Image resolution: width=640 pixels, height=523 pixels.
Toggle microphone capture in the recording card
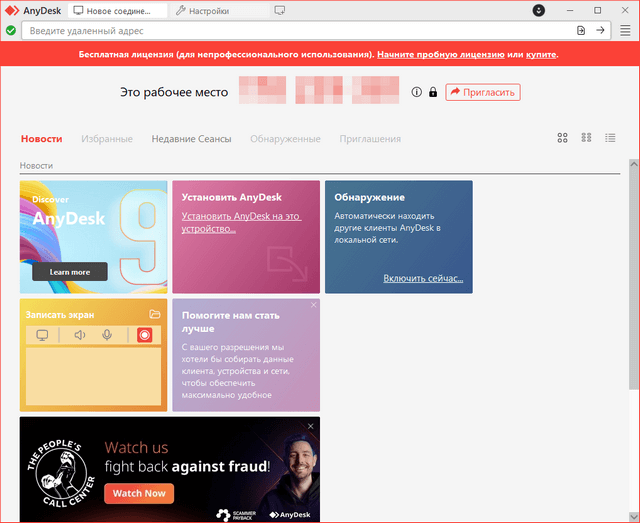coord(107,335)
